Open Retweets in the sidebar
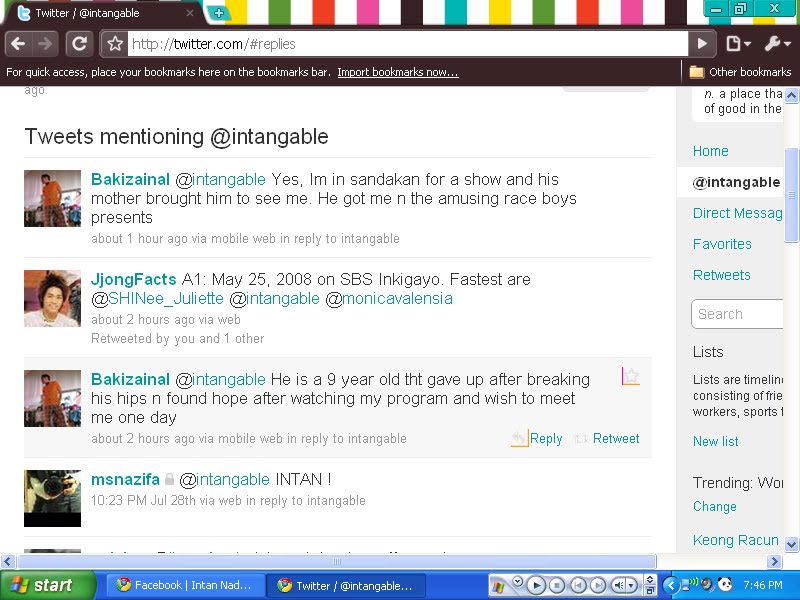The image size is (800, 600). [721, 275]
